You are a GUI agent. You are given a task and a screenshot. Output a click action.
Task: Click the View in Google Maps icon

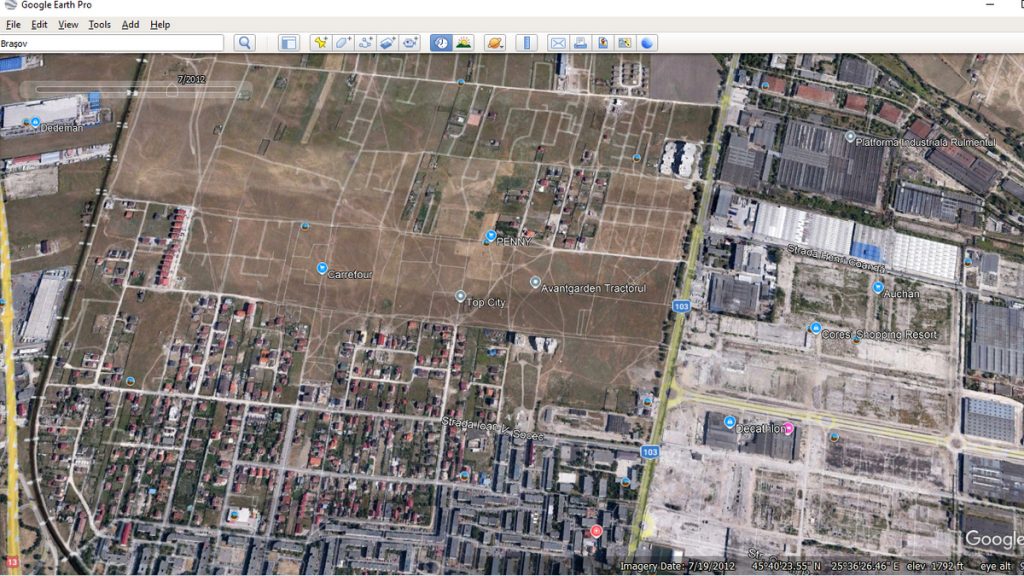tap(624, 43)
